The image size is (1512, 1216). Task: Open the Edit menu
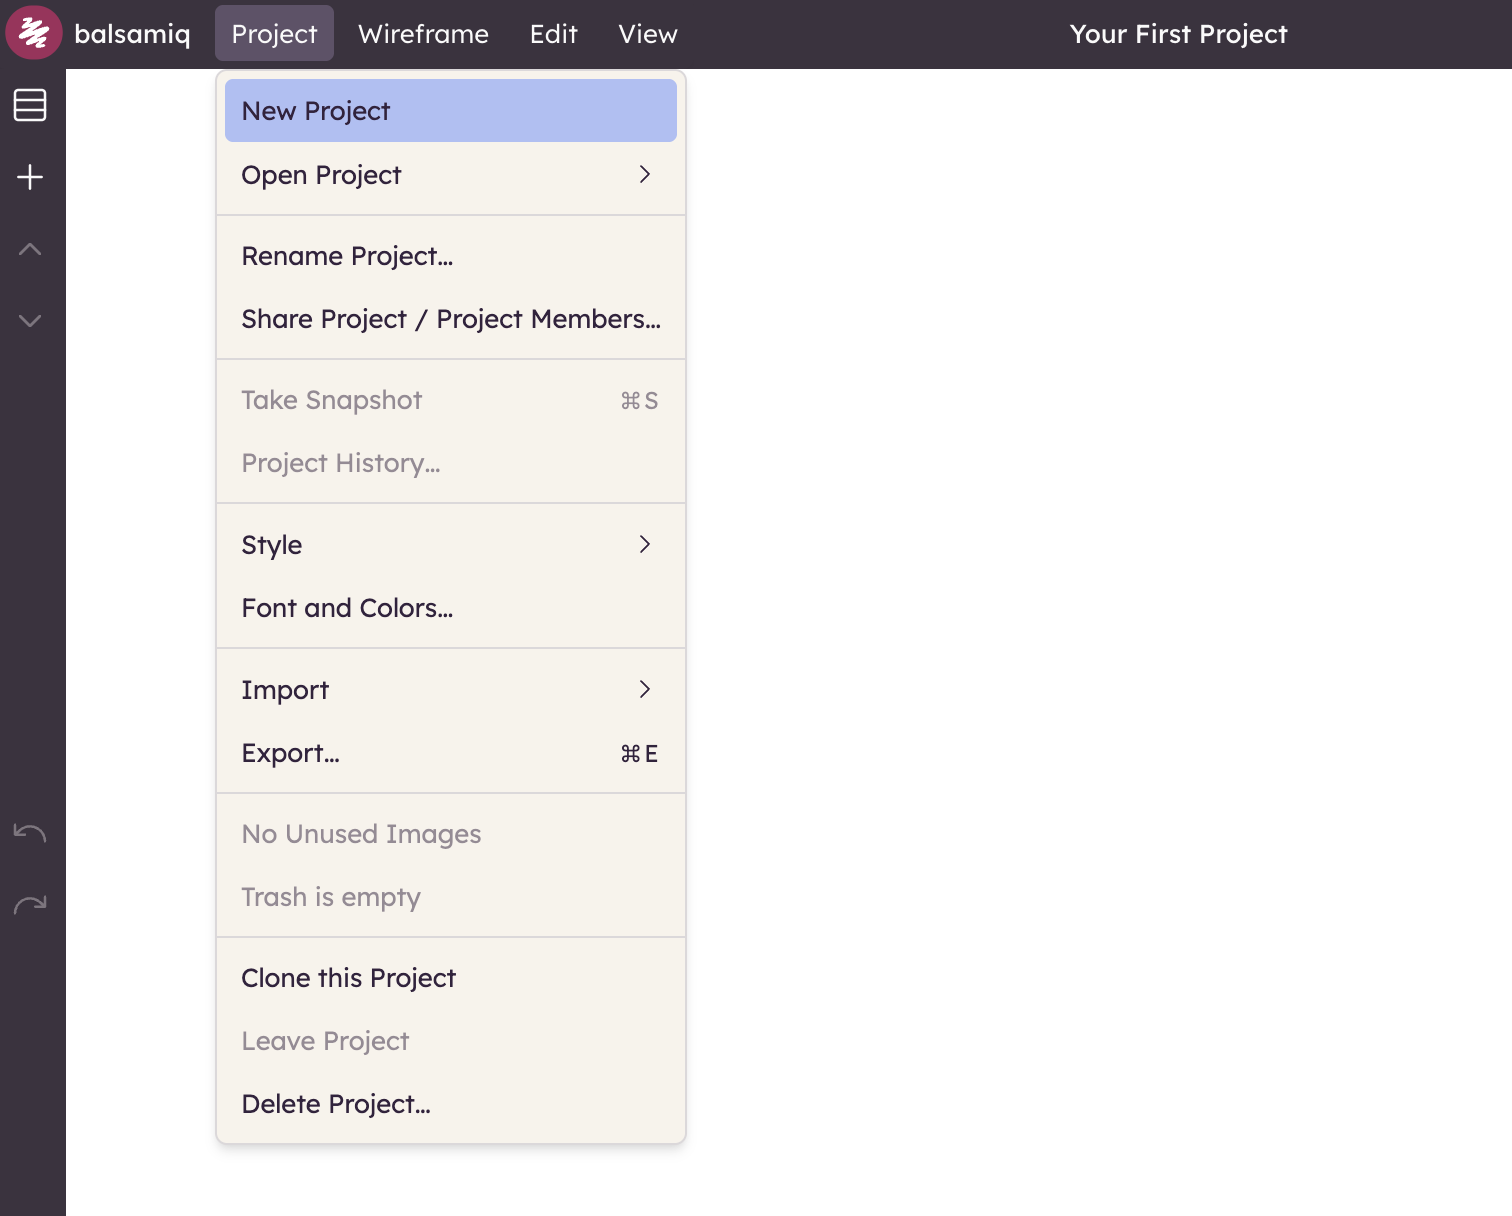pyautogui.click(x=553, y=33)
